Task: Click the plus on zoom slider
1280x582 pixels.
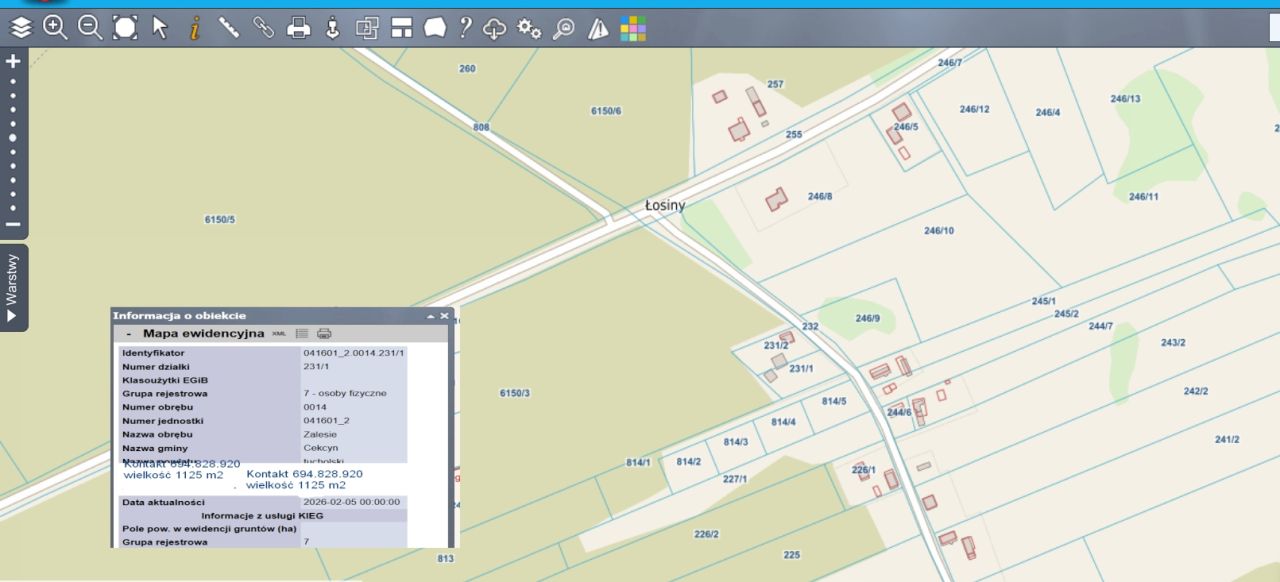Action: pyautogui.click(x=13, y=61)
